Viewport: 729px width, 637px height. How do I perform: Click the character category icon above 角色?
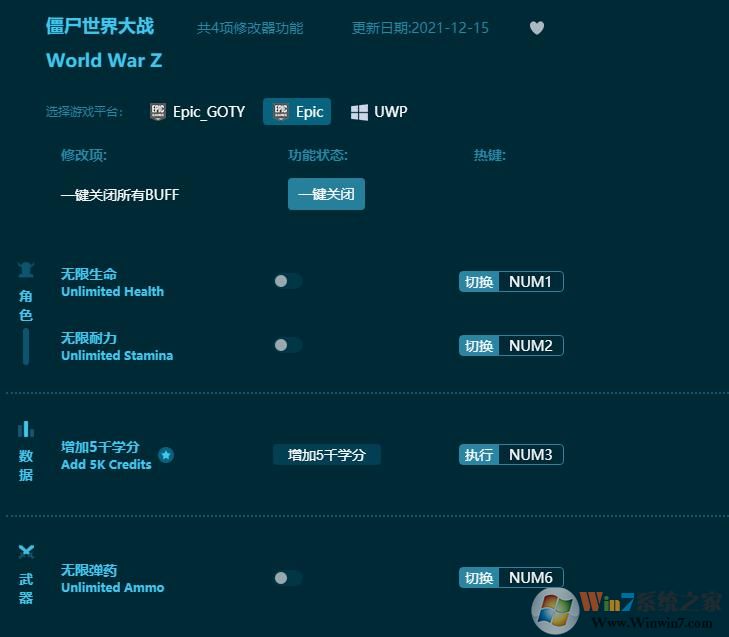point(26,270)
